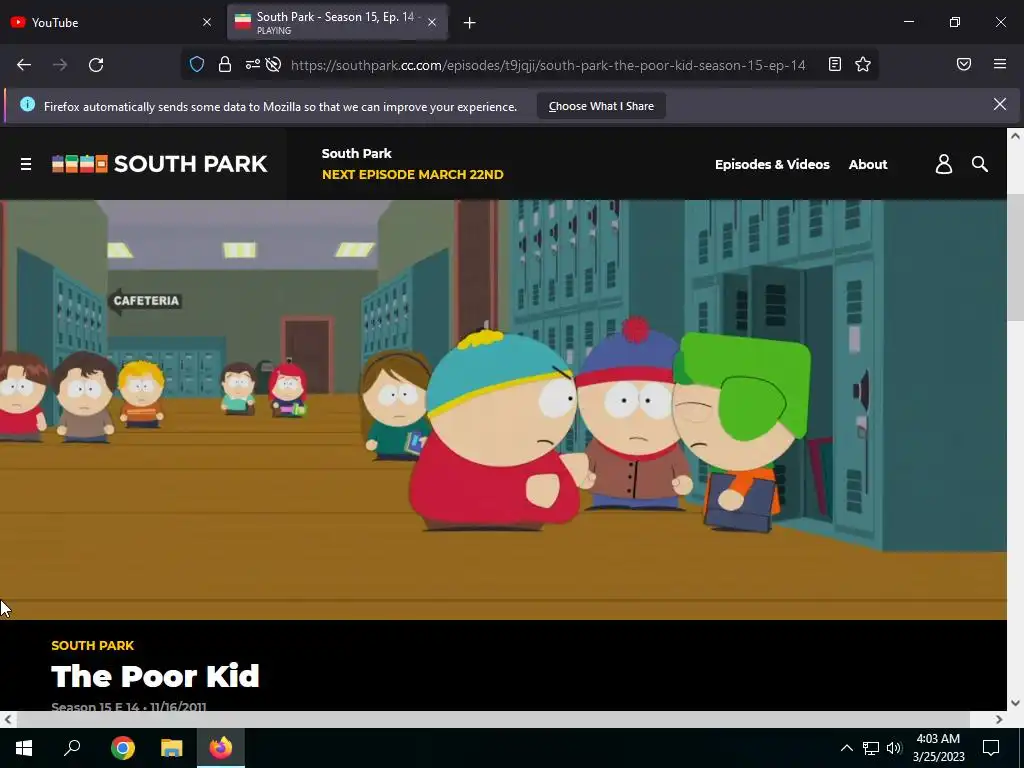
Task: Click the vertical scrollbar up arrow
Action: point(1015,136)
